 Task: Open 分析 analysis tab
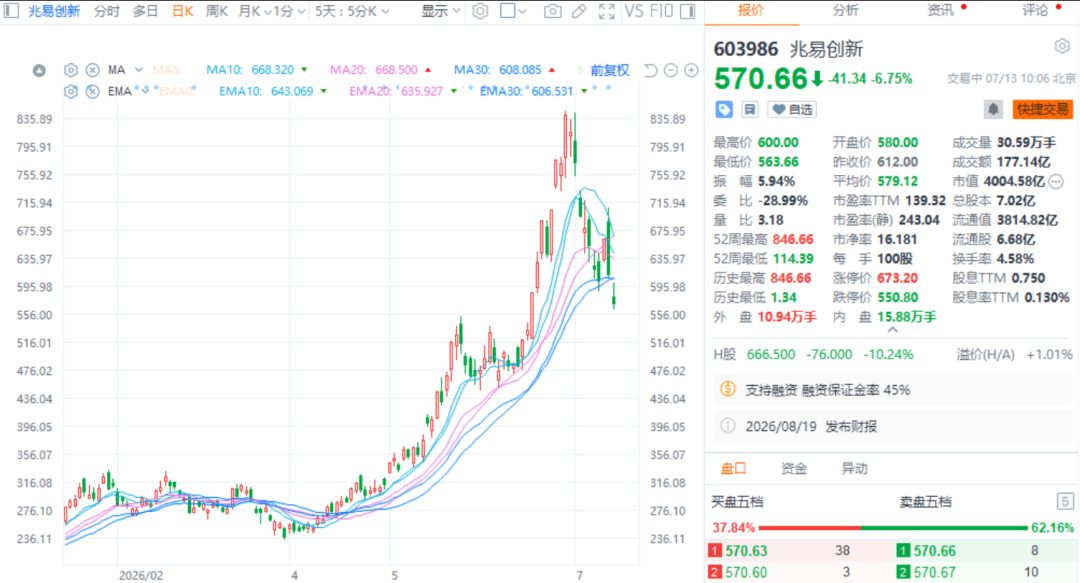pyautogui.click(x=845, y=10)
